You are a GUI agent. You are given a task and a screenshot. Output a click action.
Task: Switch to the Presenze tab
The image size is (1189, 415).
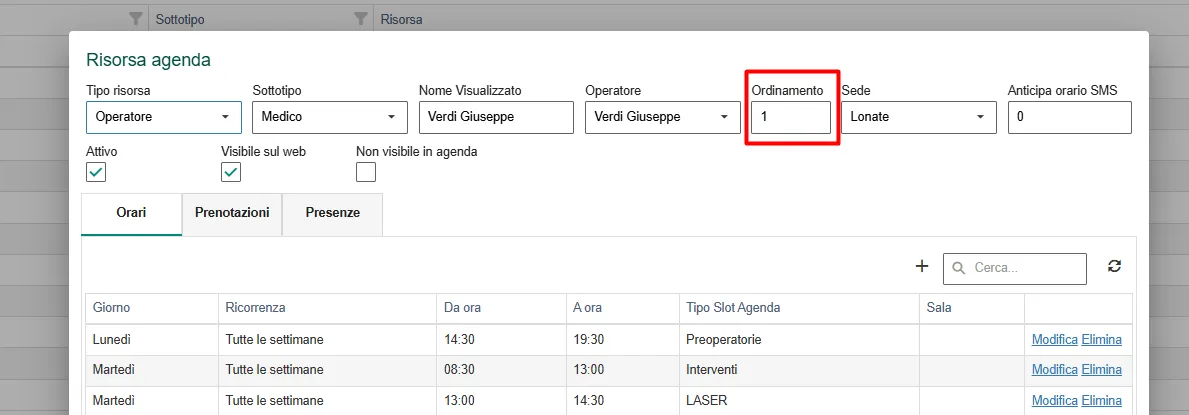click(x=332, y=213)
